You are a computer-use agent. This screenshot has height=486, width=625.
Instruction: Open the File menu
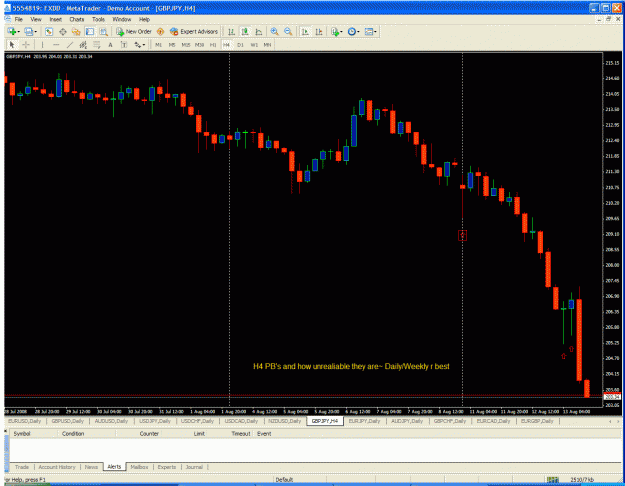point(19,19)
